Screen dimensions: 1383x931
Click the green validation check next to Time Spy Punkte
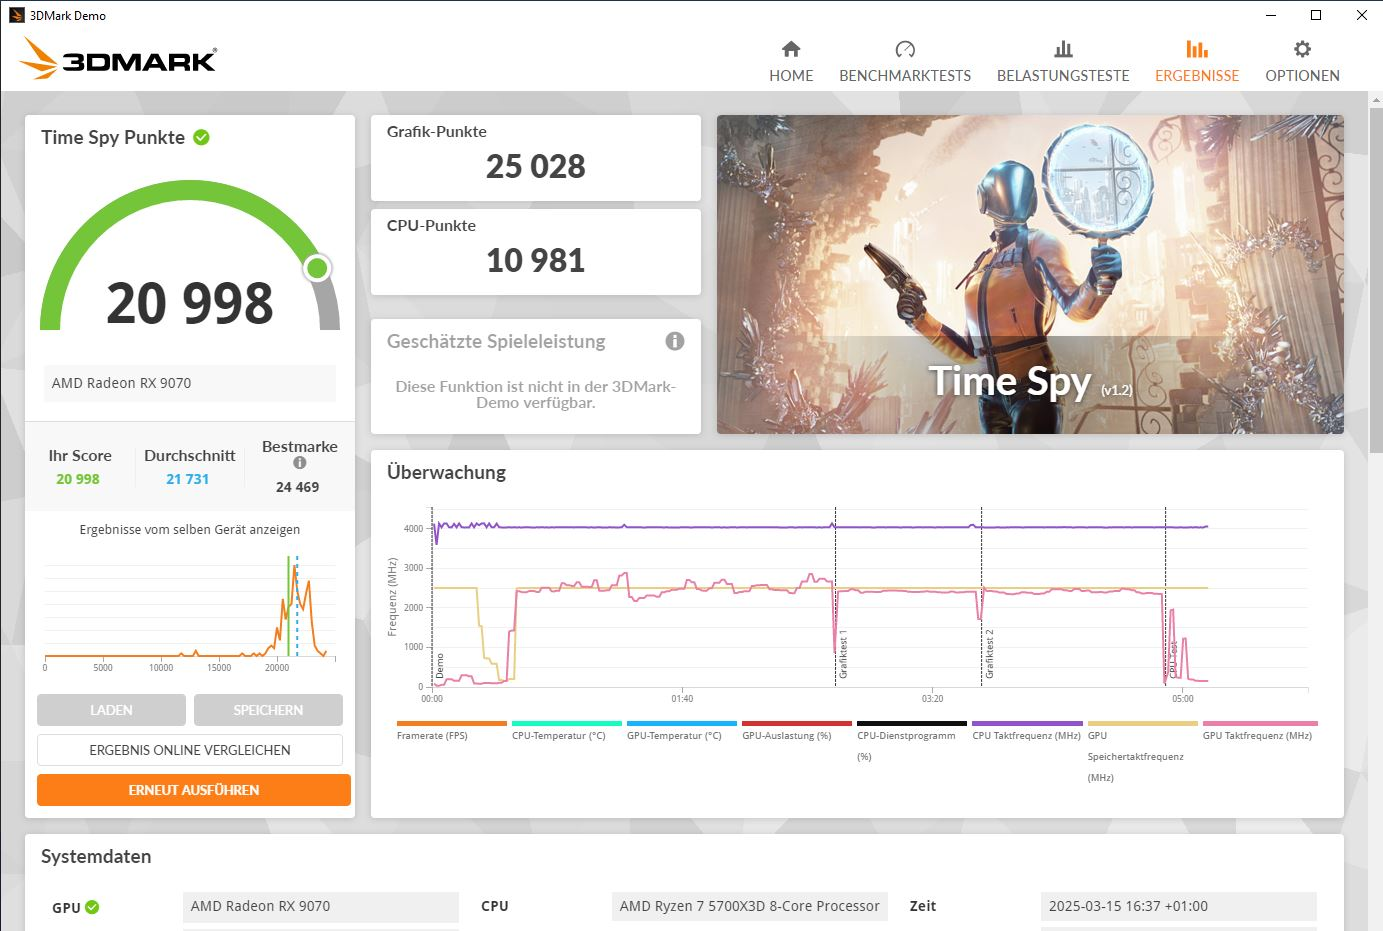[x=201, y=137]
